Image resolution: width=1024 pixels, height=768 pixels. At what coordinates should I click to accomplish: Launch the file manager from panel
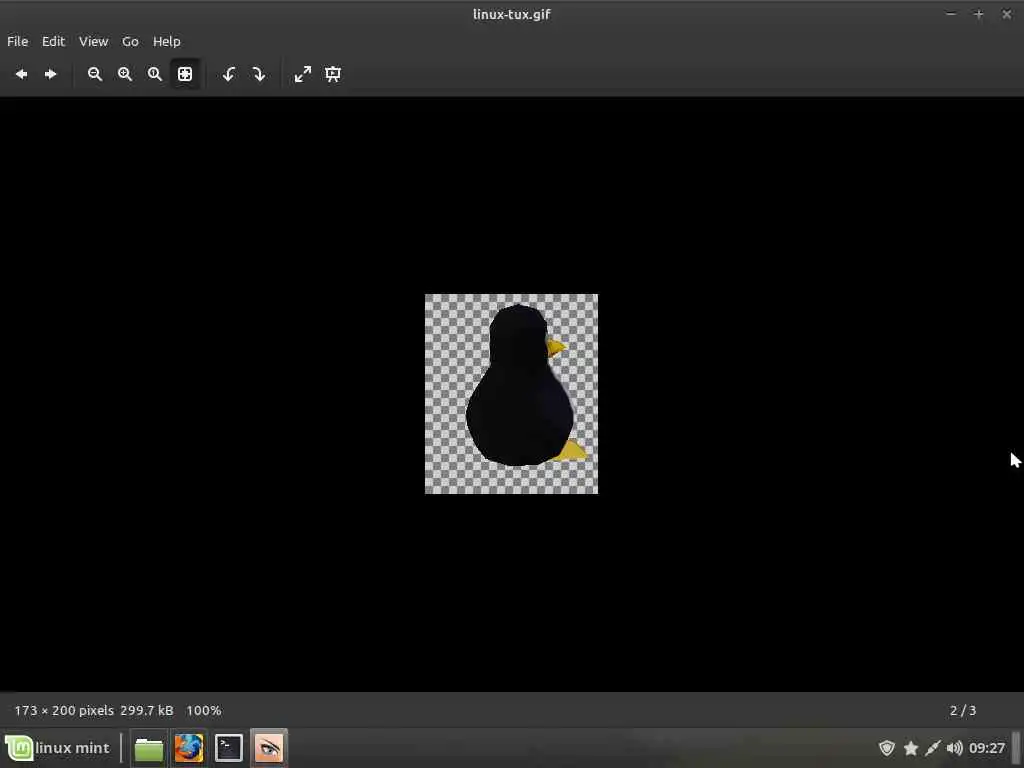click(149, 748)
